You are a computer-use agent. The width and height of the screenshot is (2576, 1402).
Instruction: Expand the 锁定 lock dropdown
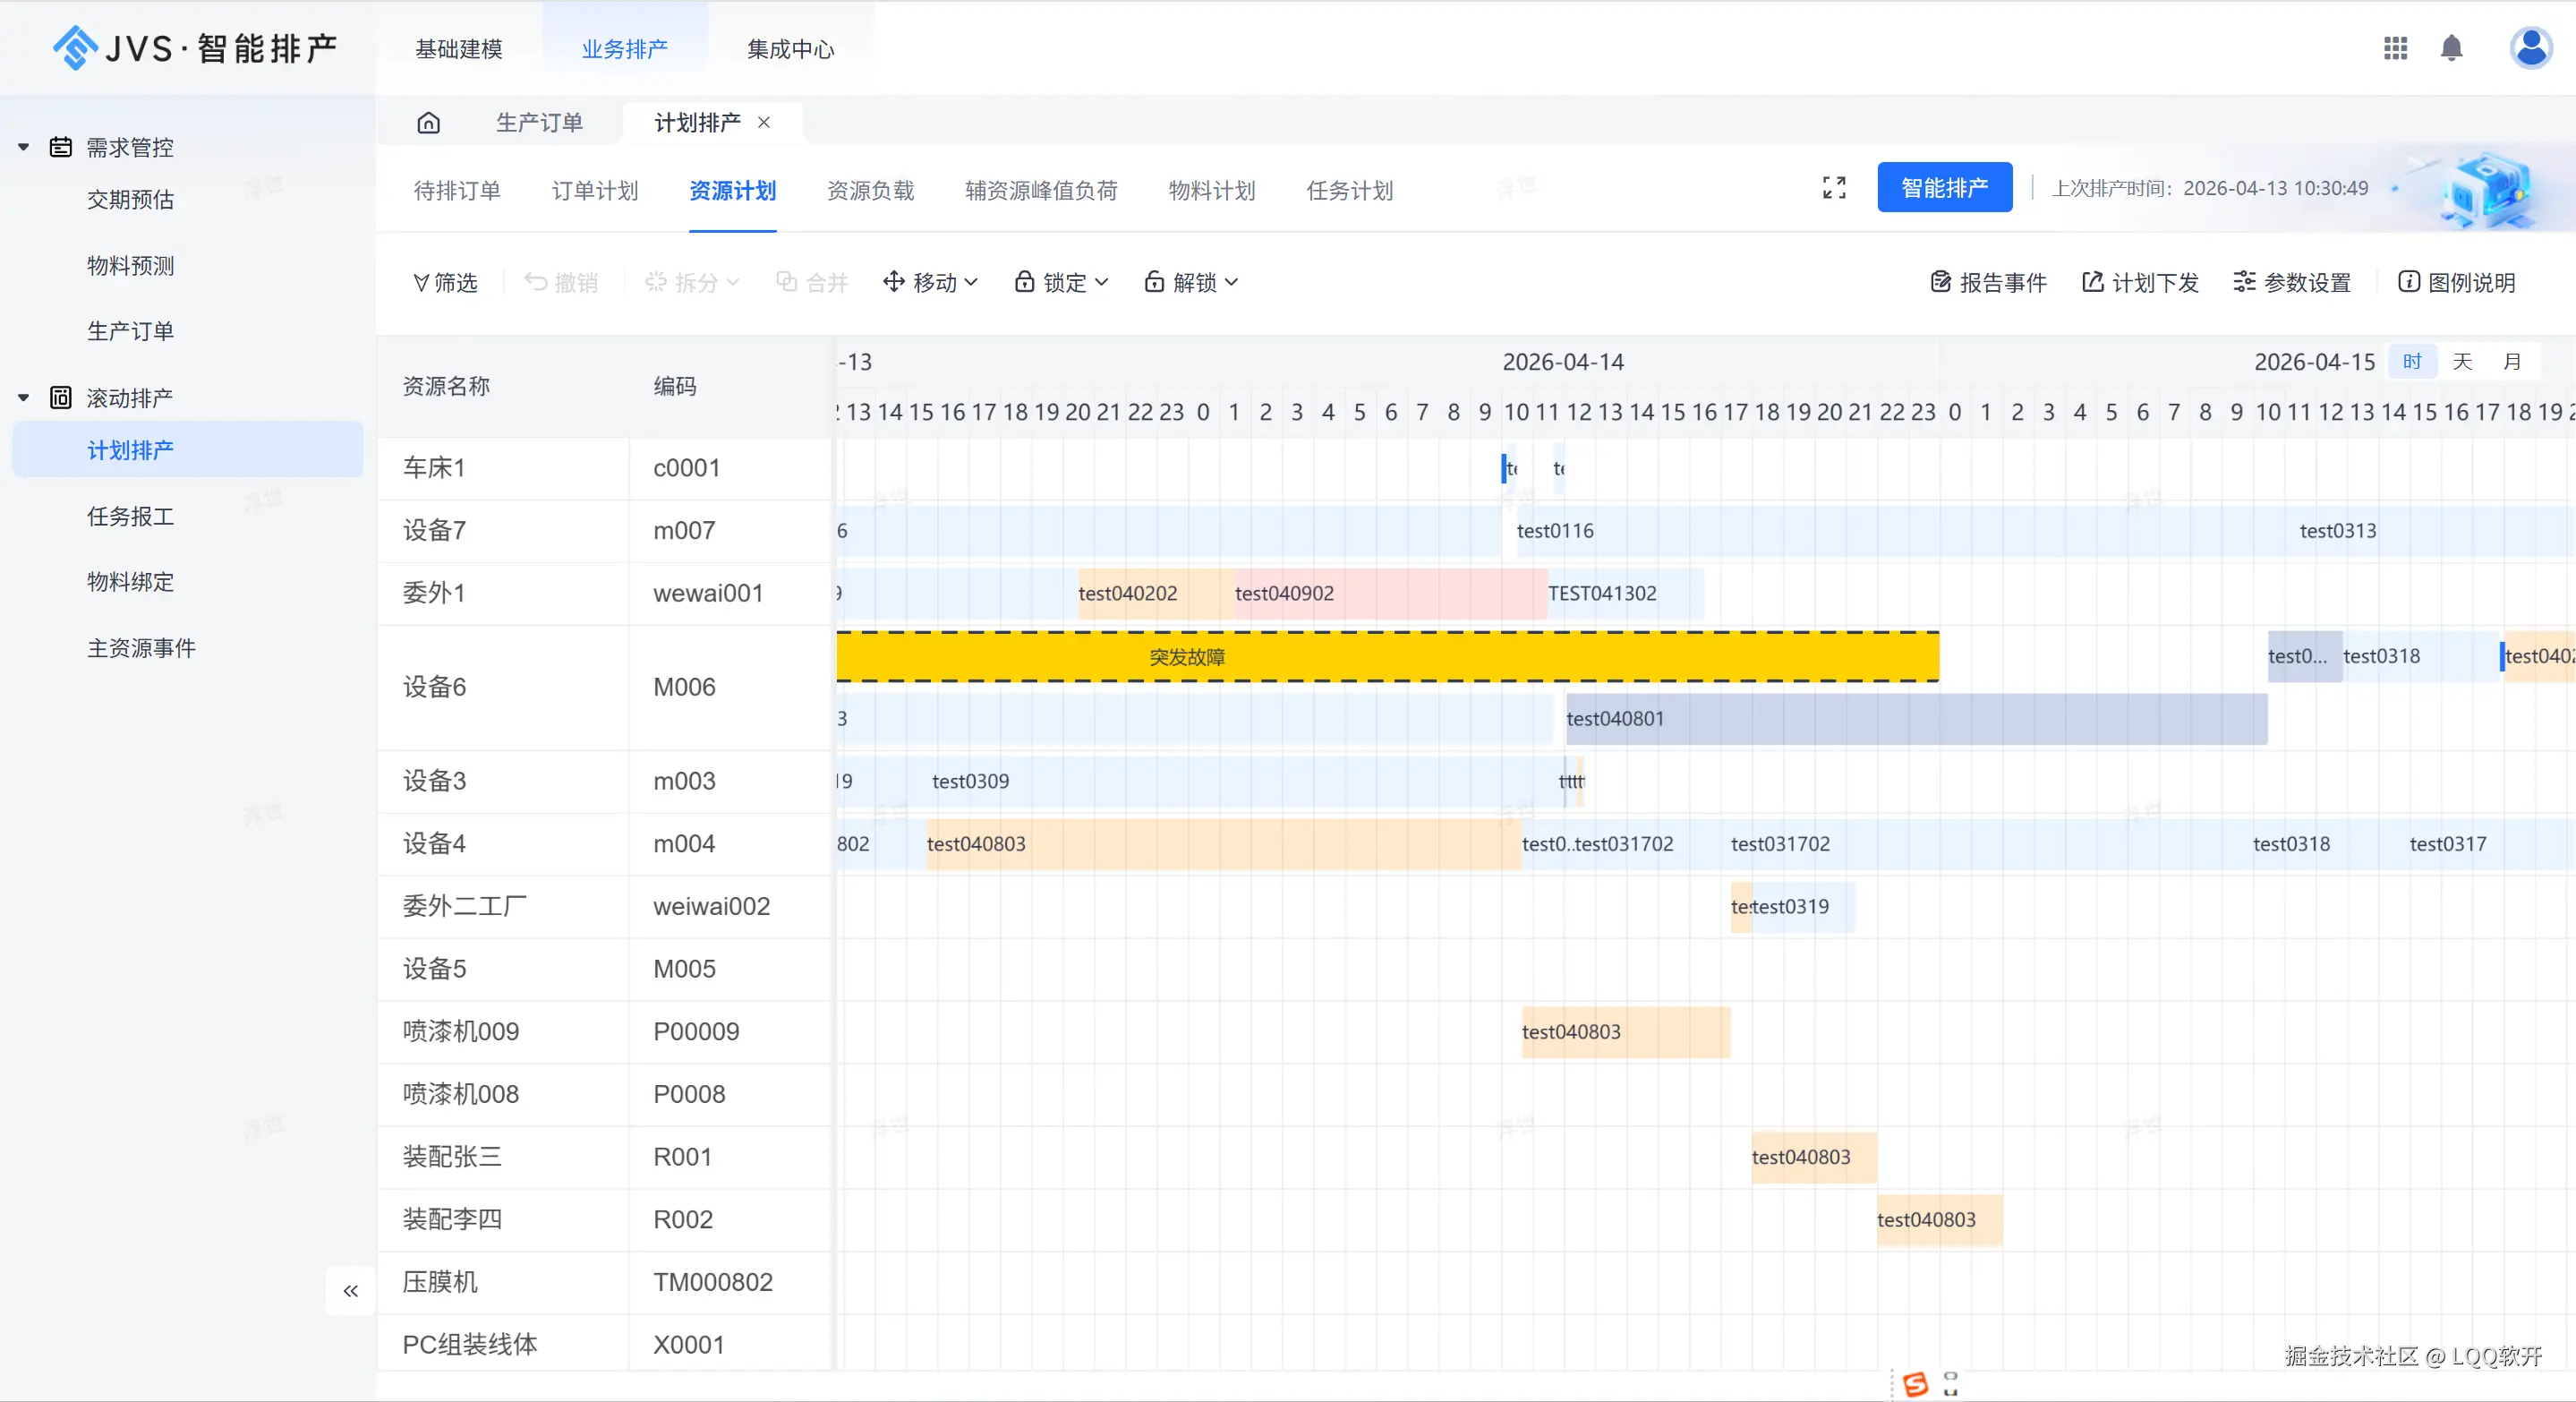click(1062, 283)
